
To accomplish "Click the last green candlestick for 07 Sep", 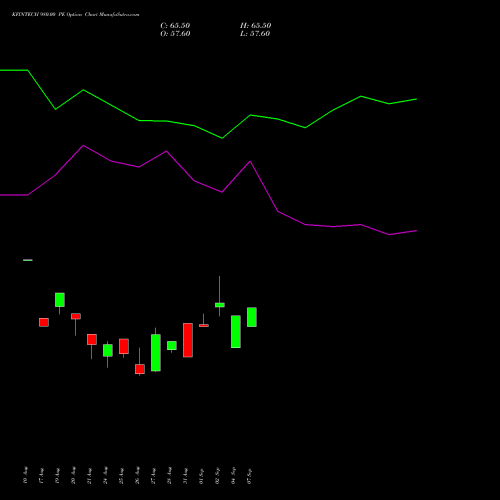I will click(252, 317).
